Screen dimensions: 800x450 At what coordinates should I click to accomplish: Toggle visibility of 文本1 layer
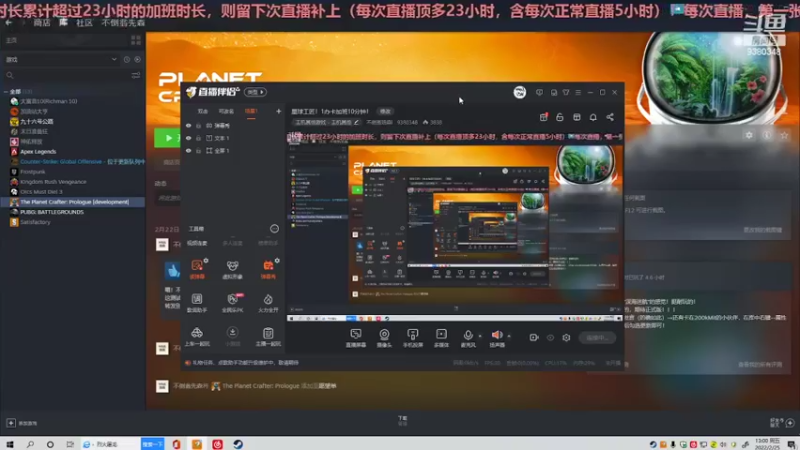click(188, 138)
